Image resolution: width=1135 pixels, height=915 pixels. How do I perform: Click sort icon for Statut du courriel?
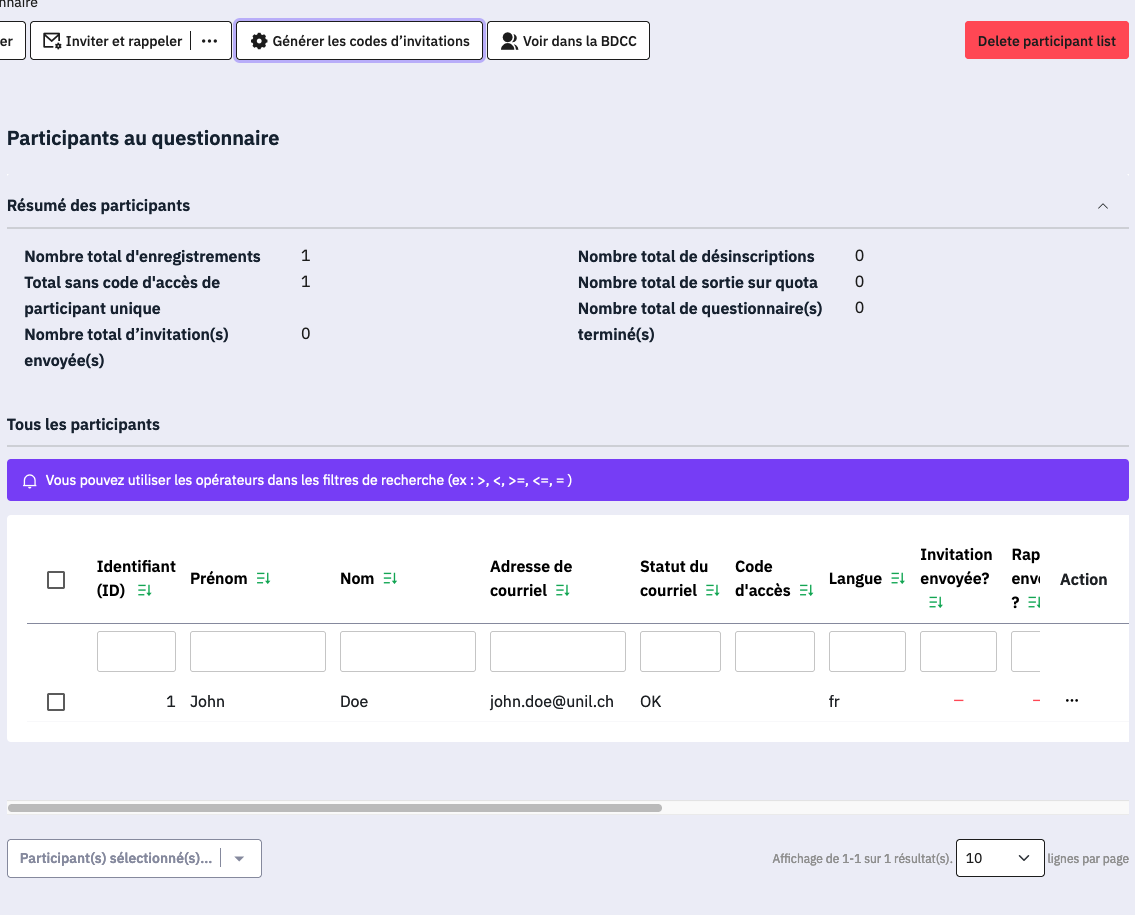pos(712,591)
